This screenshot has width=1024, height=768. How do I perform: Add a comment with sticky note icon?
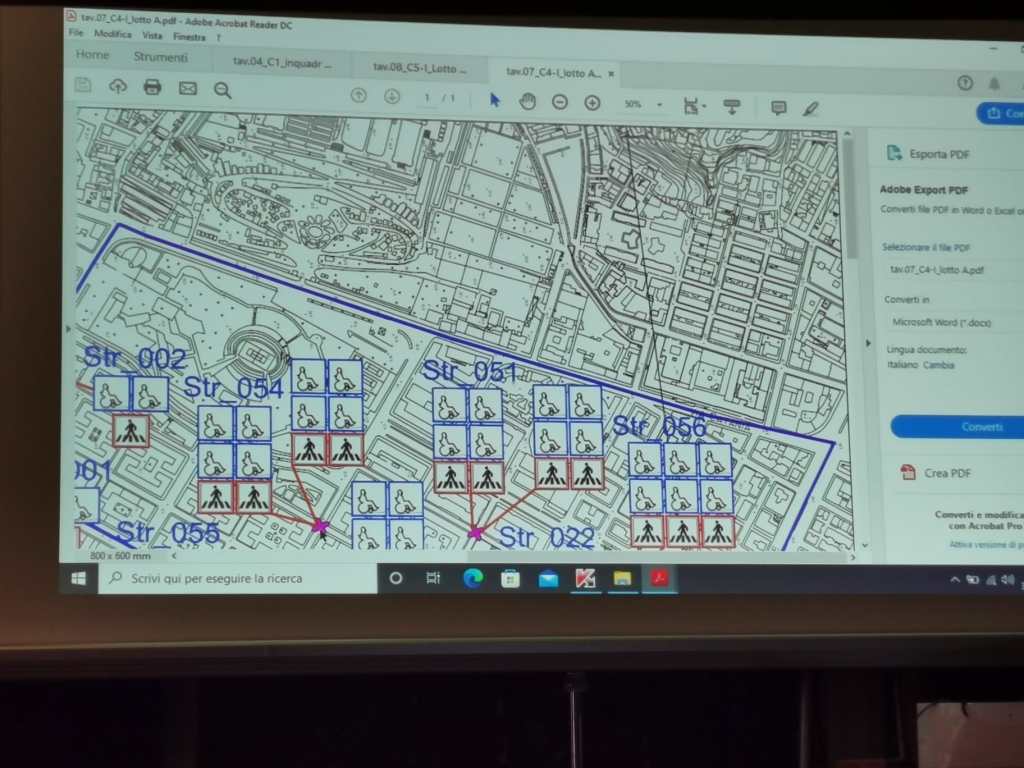[x=778, y=108]
